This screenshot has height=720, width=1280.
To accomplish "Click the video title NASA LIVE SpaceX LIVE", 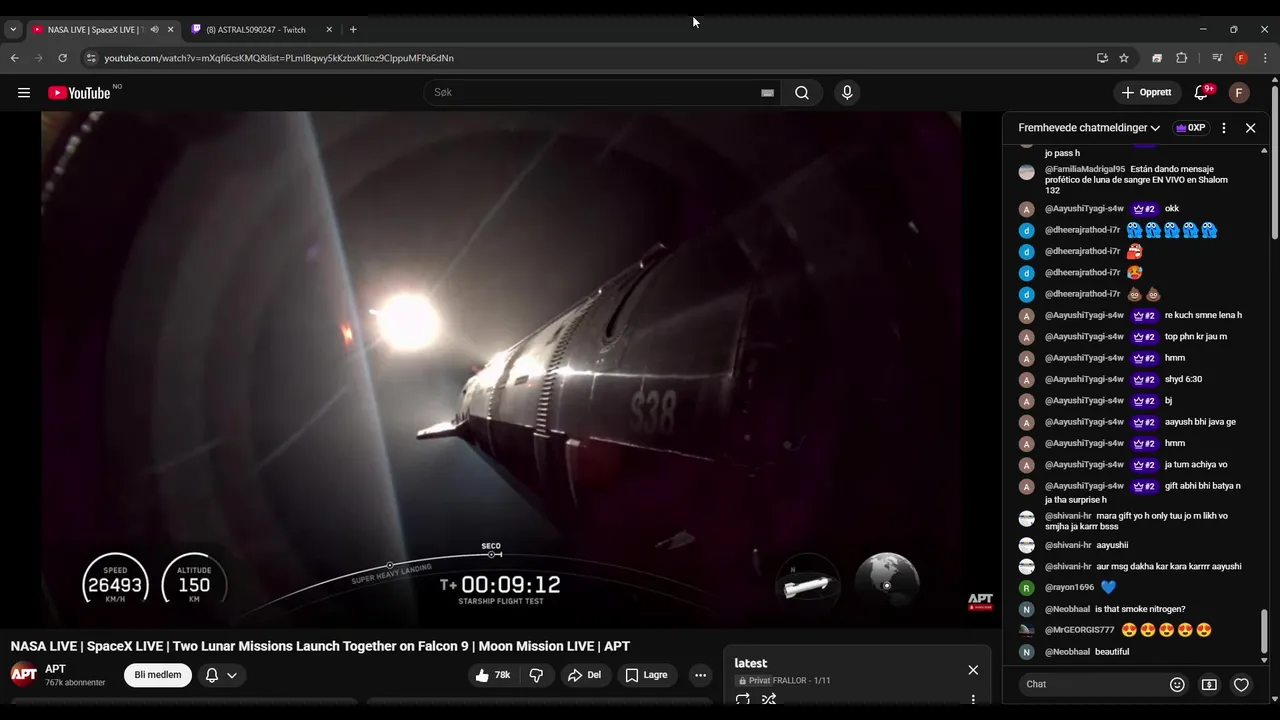I will click(320, 646).
